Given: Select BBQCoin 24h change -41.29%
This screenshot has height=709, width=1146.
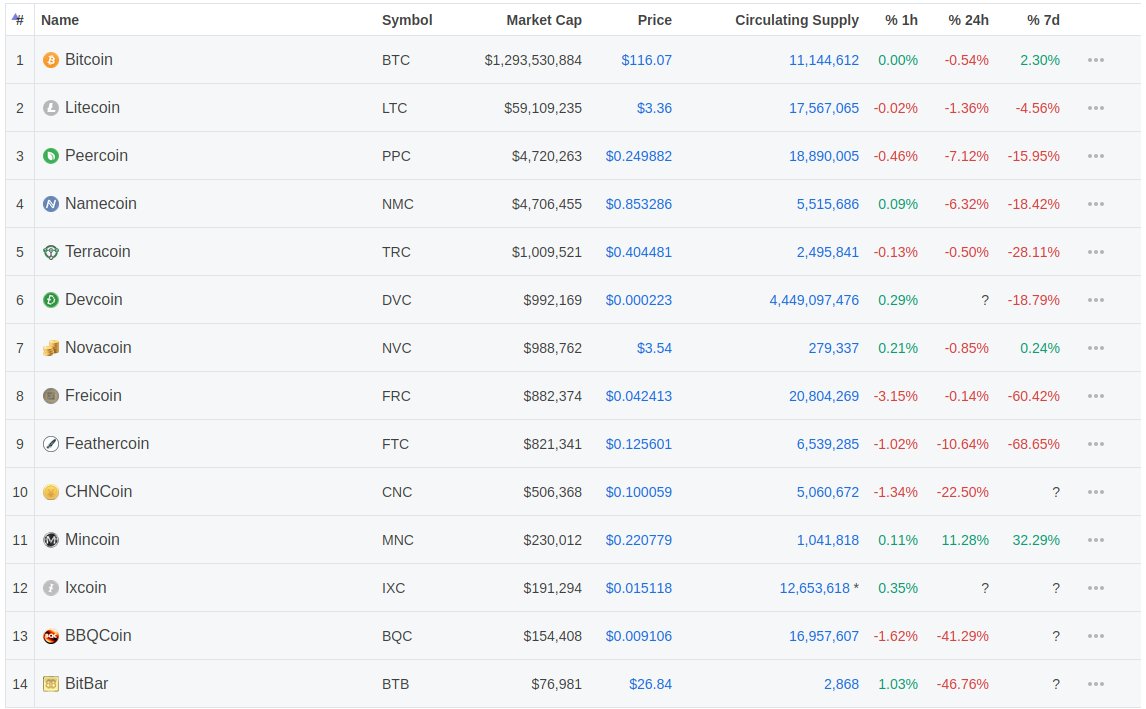Looking at the screenshot, I should (963, 636).
